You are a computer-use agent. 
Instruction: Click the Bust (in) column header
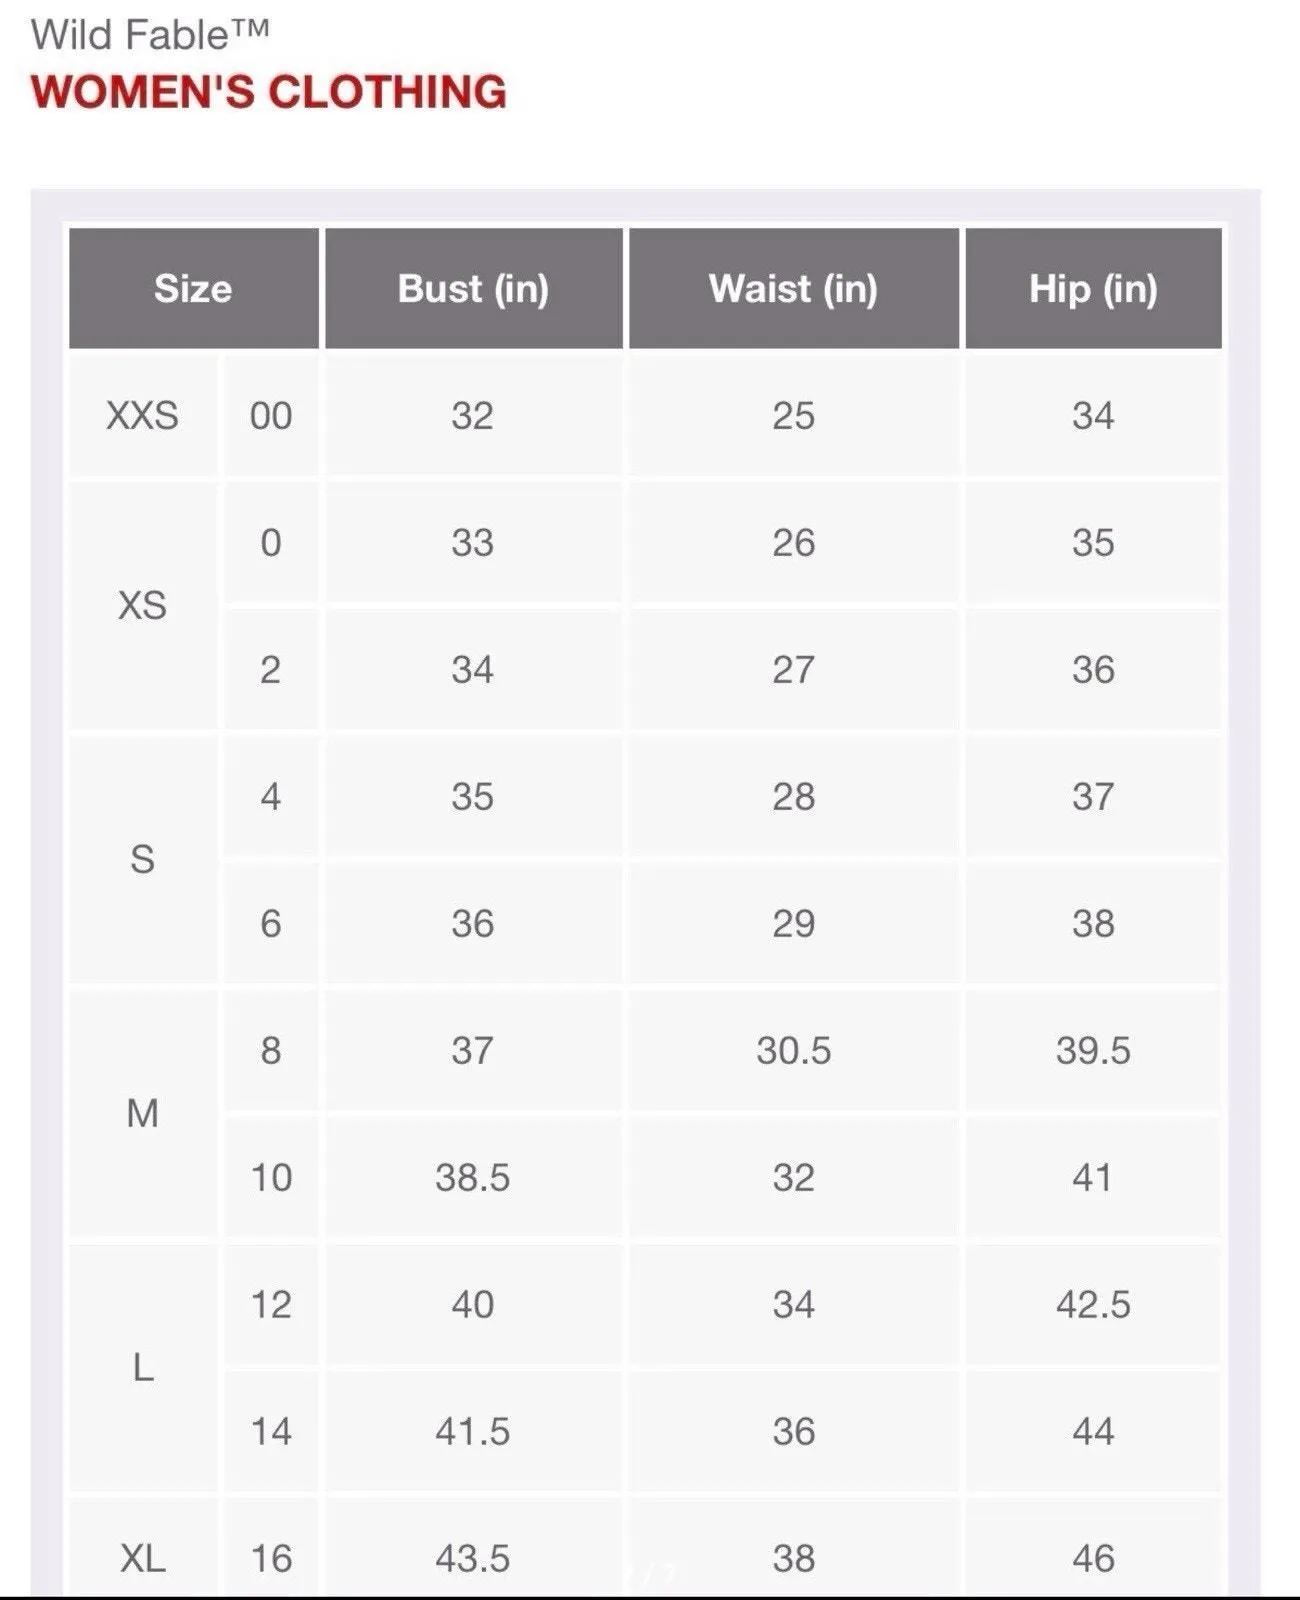[x=474, y=288]
